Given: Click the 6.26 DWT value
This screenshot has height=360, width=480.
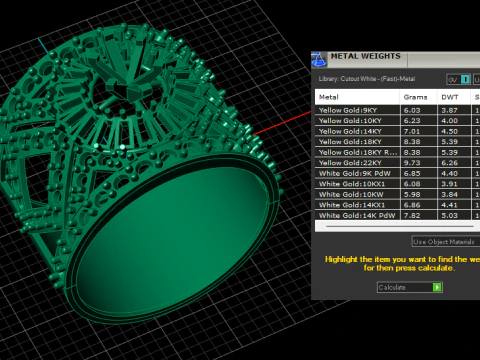Looking at the screenshot, I should [450, 163].
